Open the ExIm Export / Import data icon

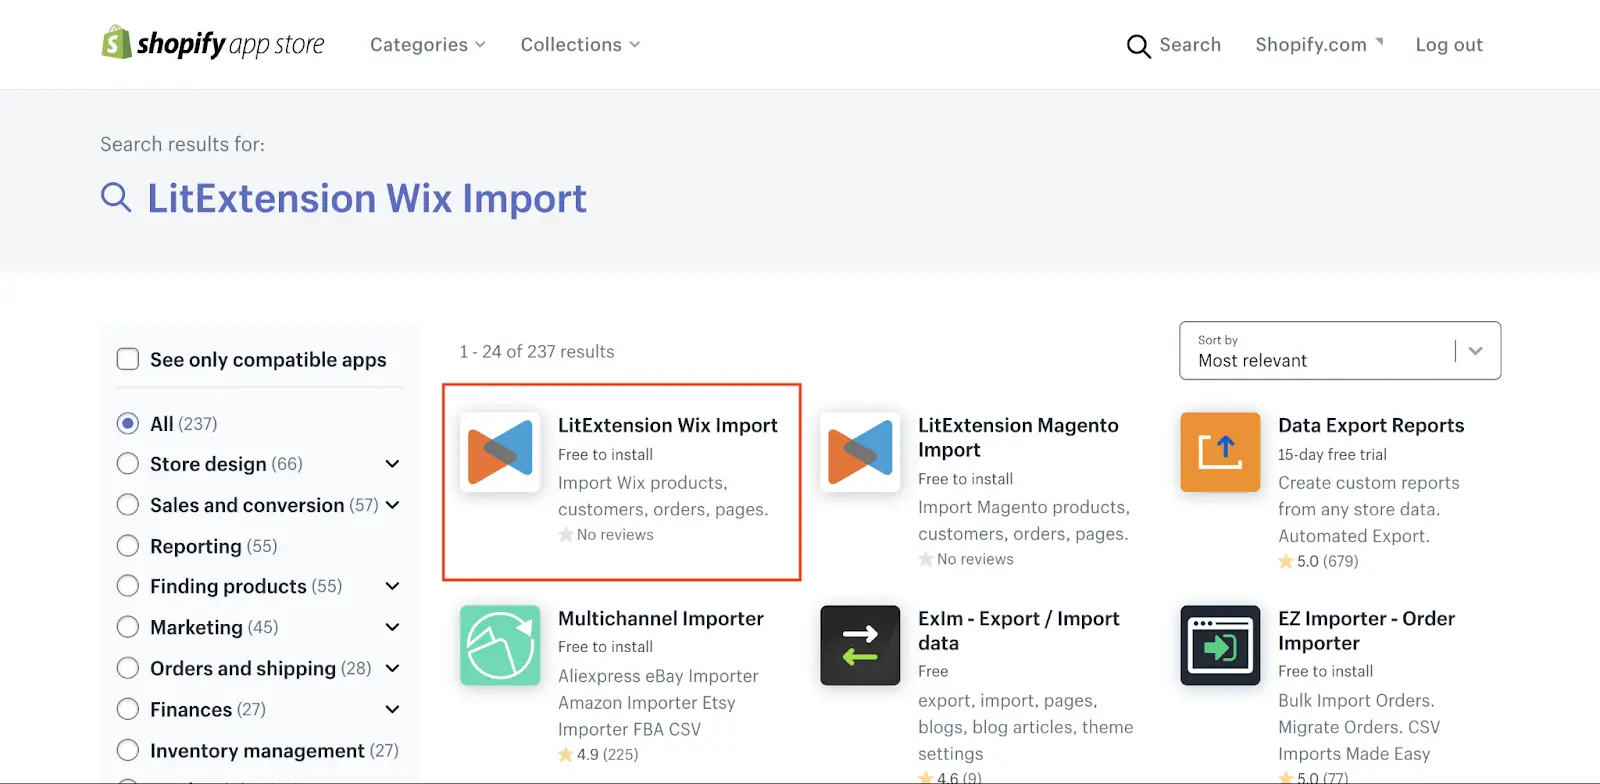(860, 645)
